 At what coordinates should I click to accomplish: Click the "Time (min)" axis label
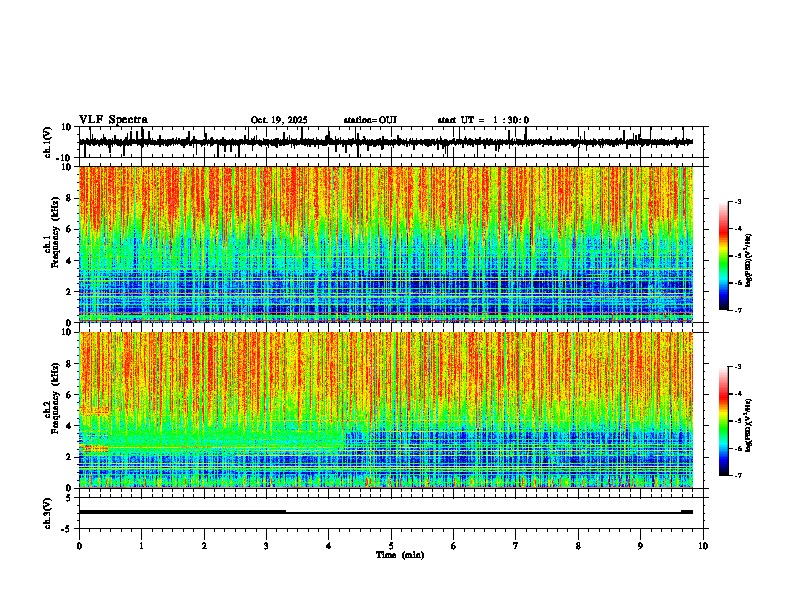coord(400,555)
